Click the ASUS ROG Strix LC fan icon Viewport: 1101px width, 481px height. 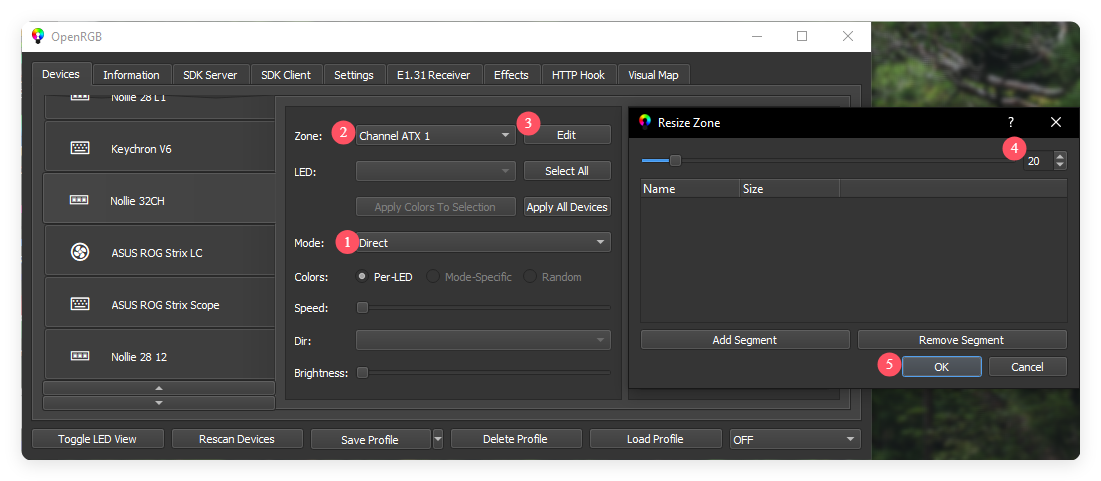pyautogui.click(x=80, y=252)
